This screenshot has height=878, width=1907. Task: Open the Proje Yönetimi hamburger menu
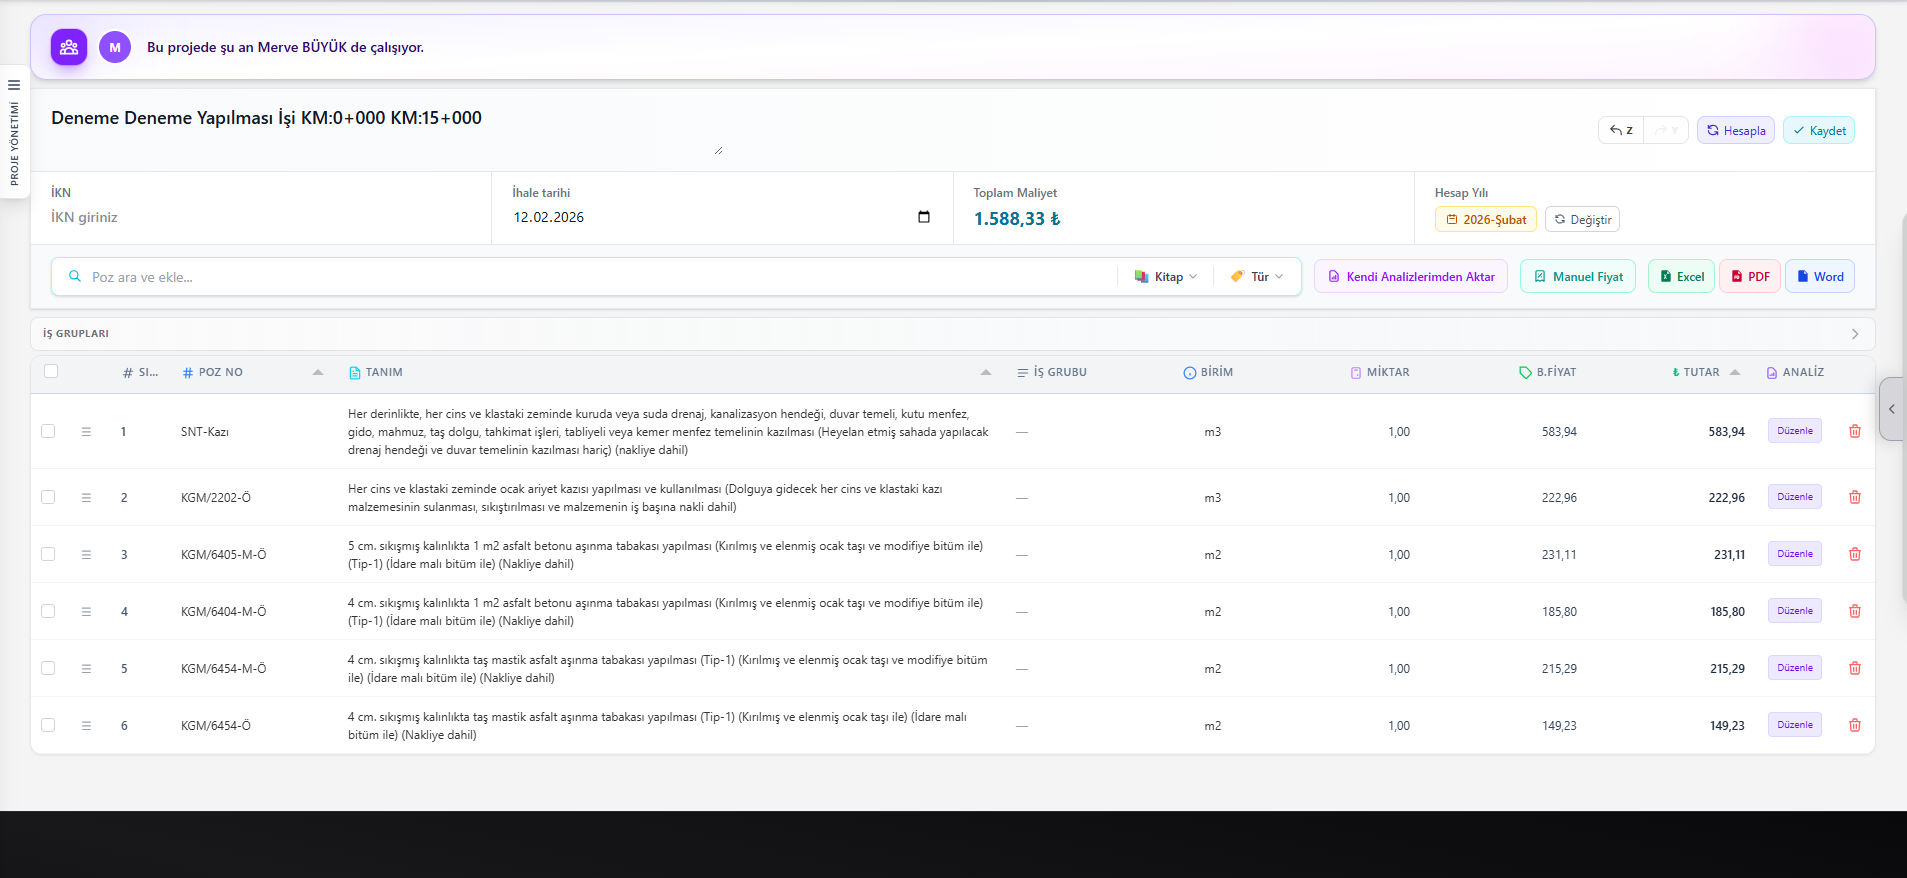[14, 85]
